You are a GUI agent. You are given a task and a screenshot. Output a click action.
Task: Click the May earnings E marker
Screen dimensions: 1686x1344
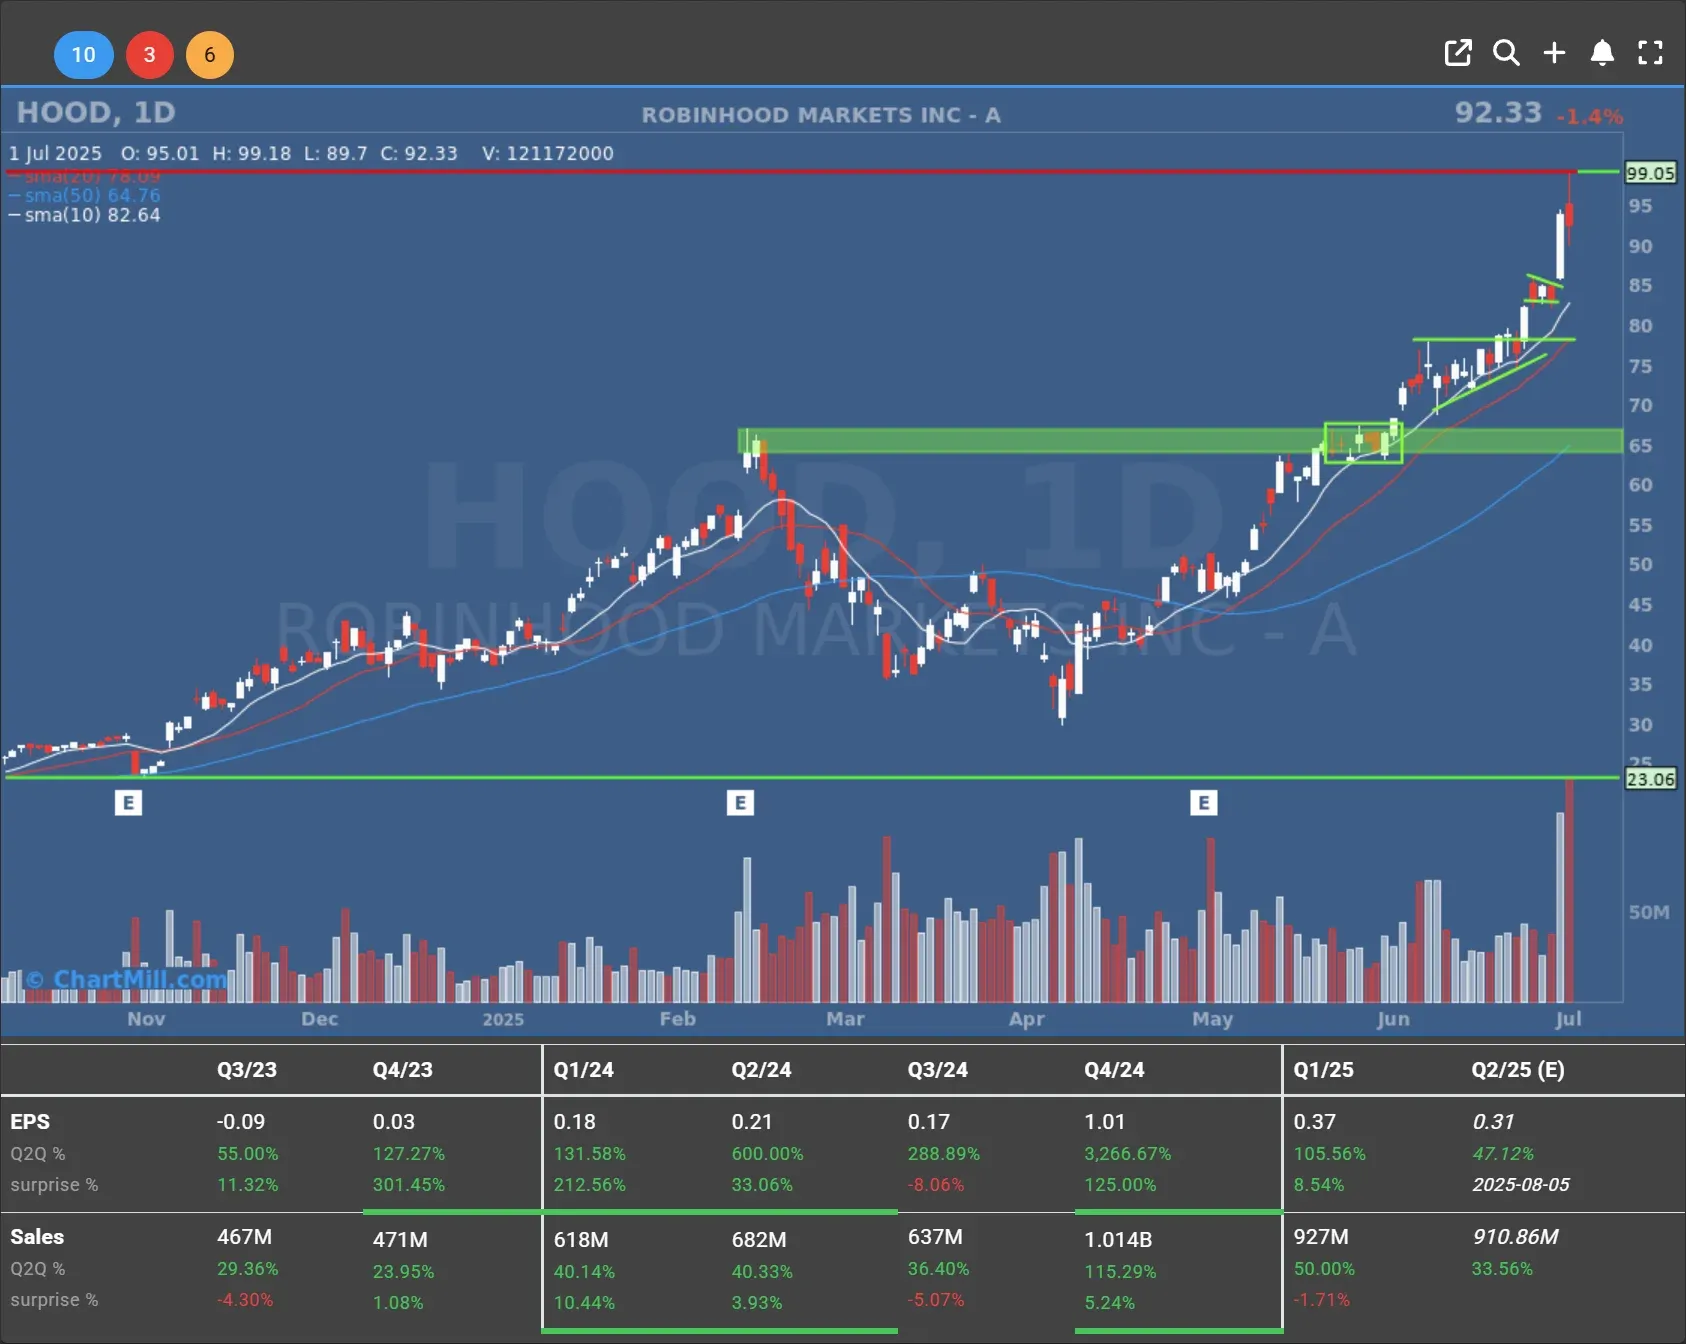pos(1204,802)
